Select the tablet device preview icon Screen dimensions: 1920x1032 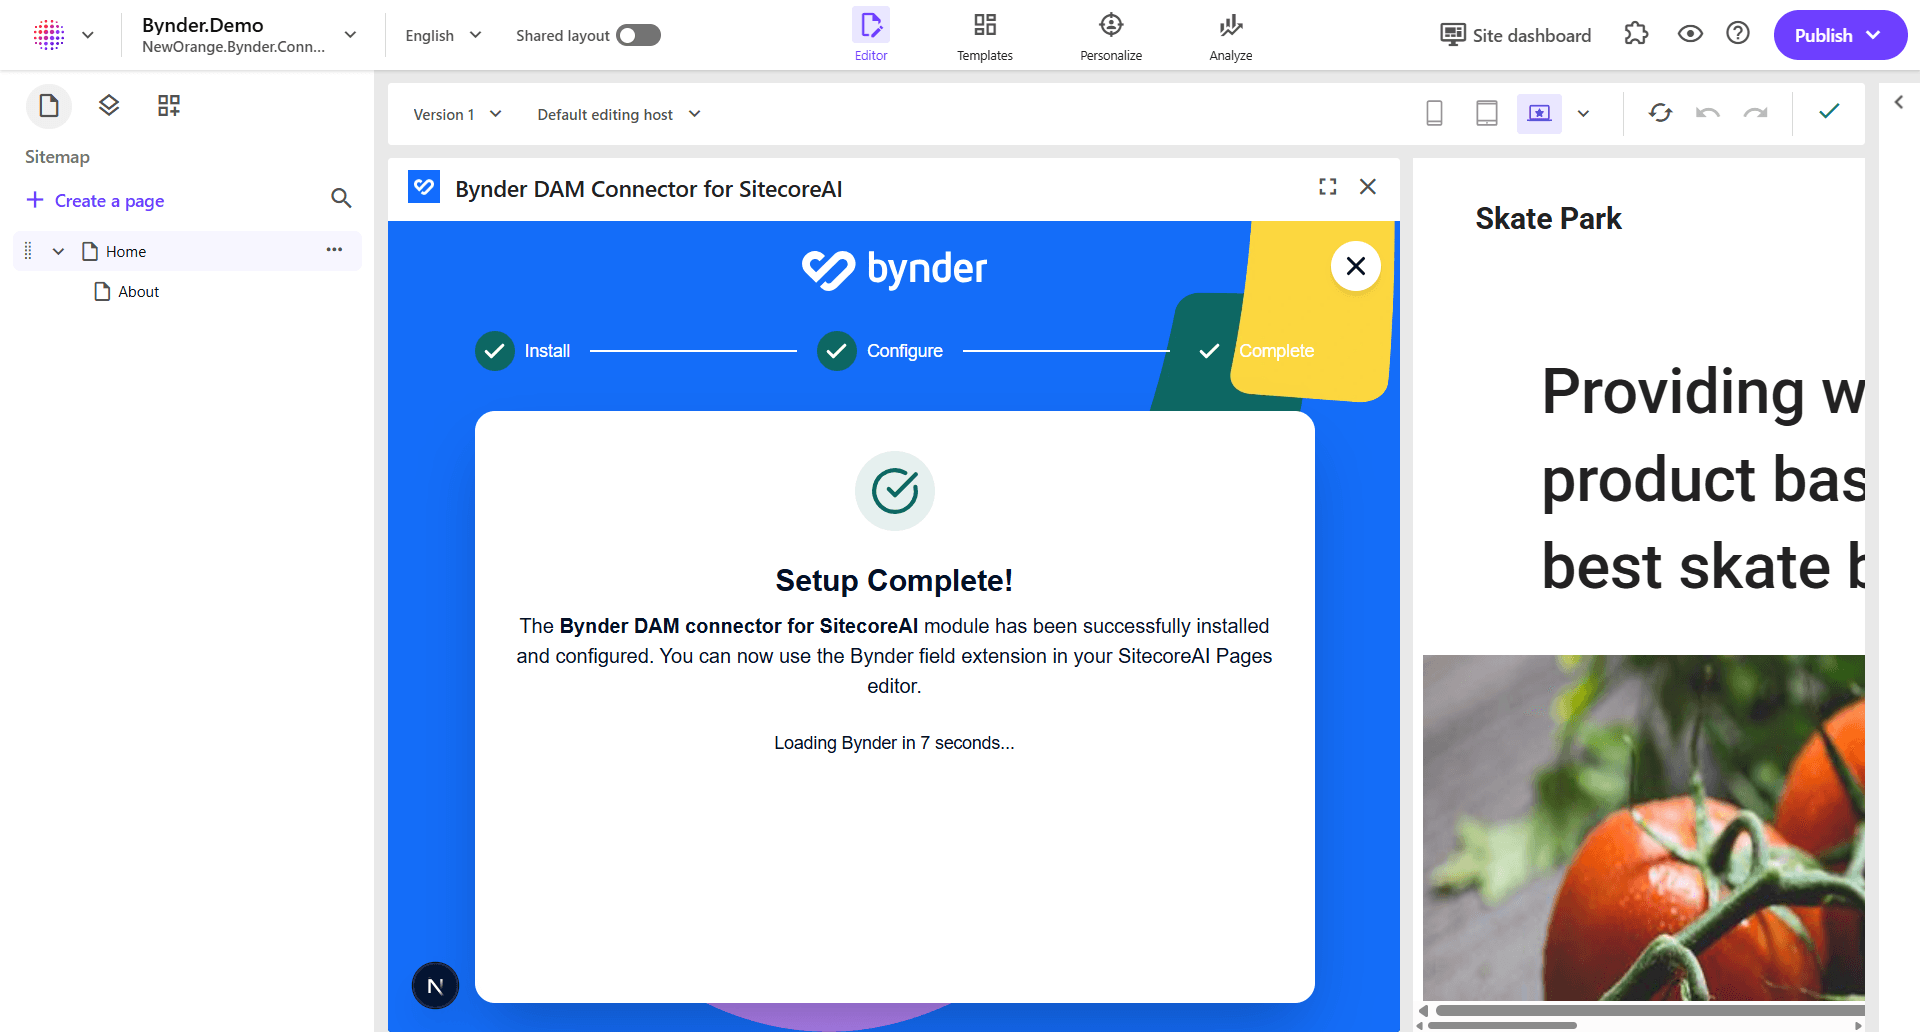point(1487,114)
